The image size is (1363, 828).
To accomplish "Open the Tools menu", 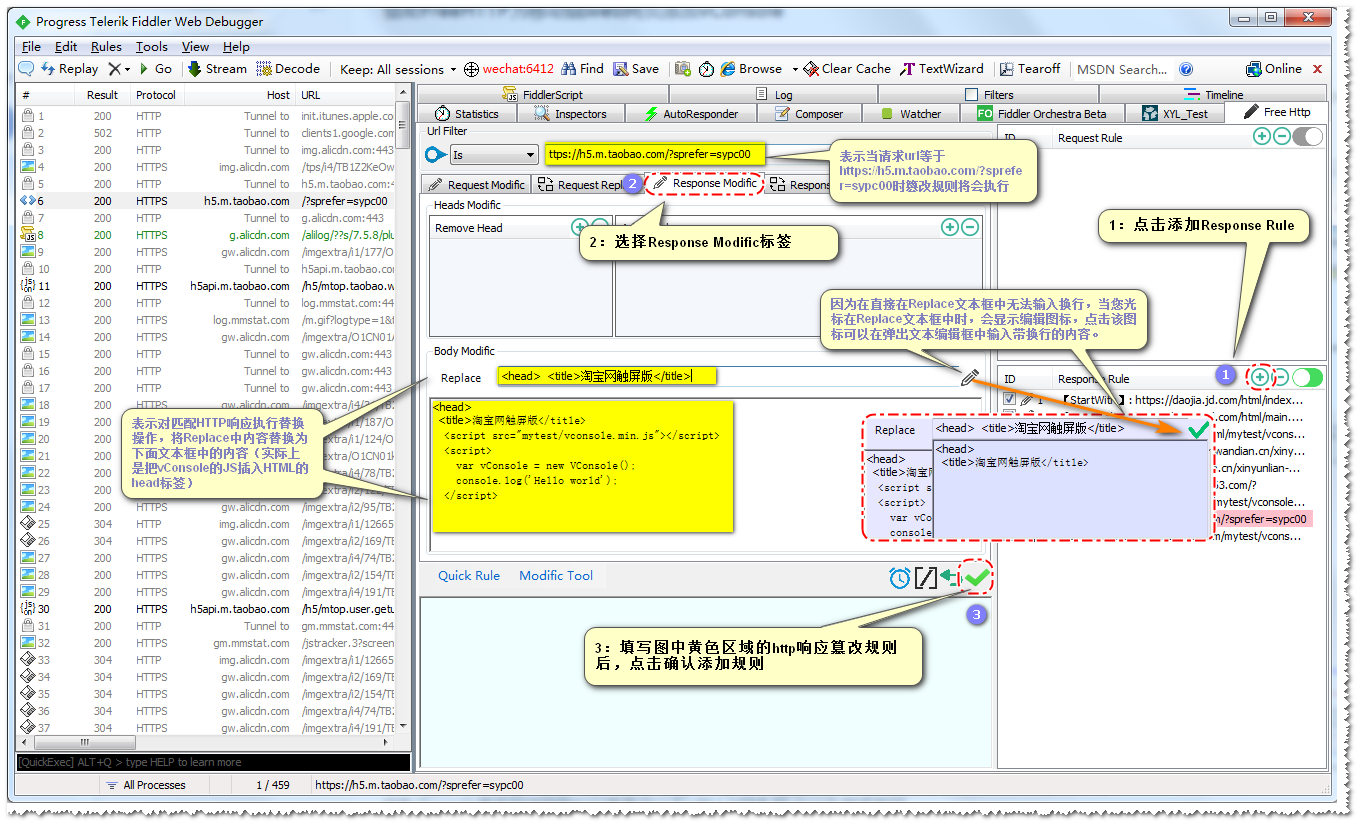I will click(152, 46).
